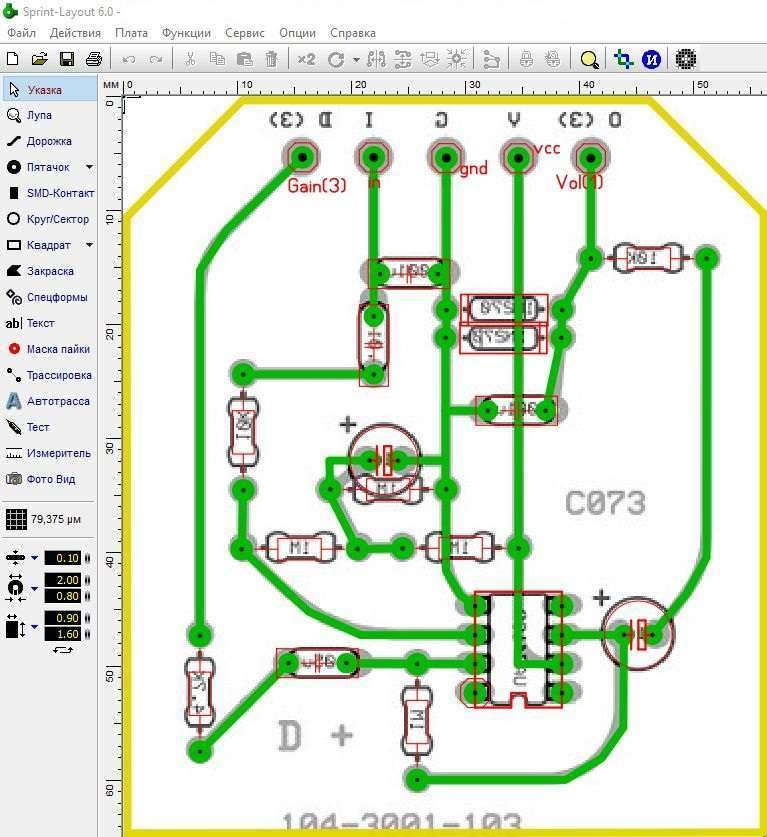Adjust the track width 0.10 slider handle
This screenshot has width=767, height=837.
point(87,558)
